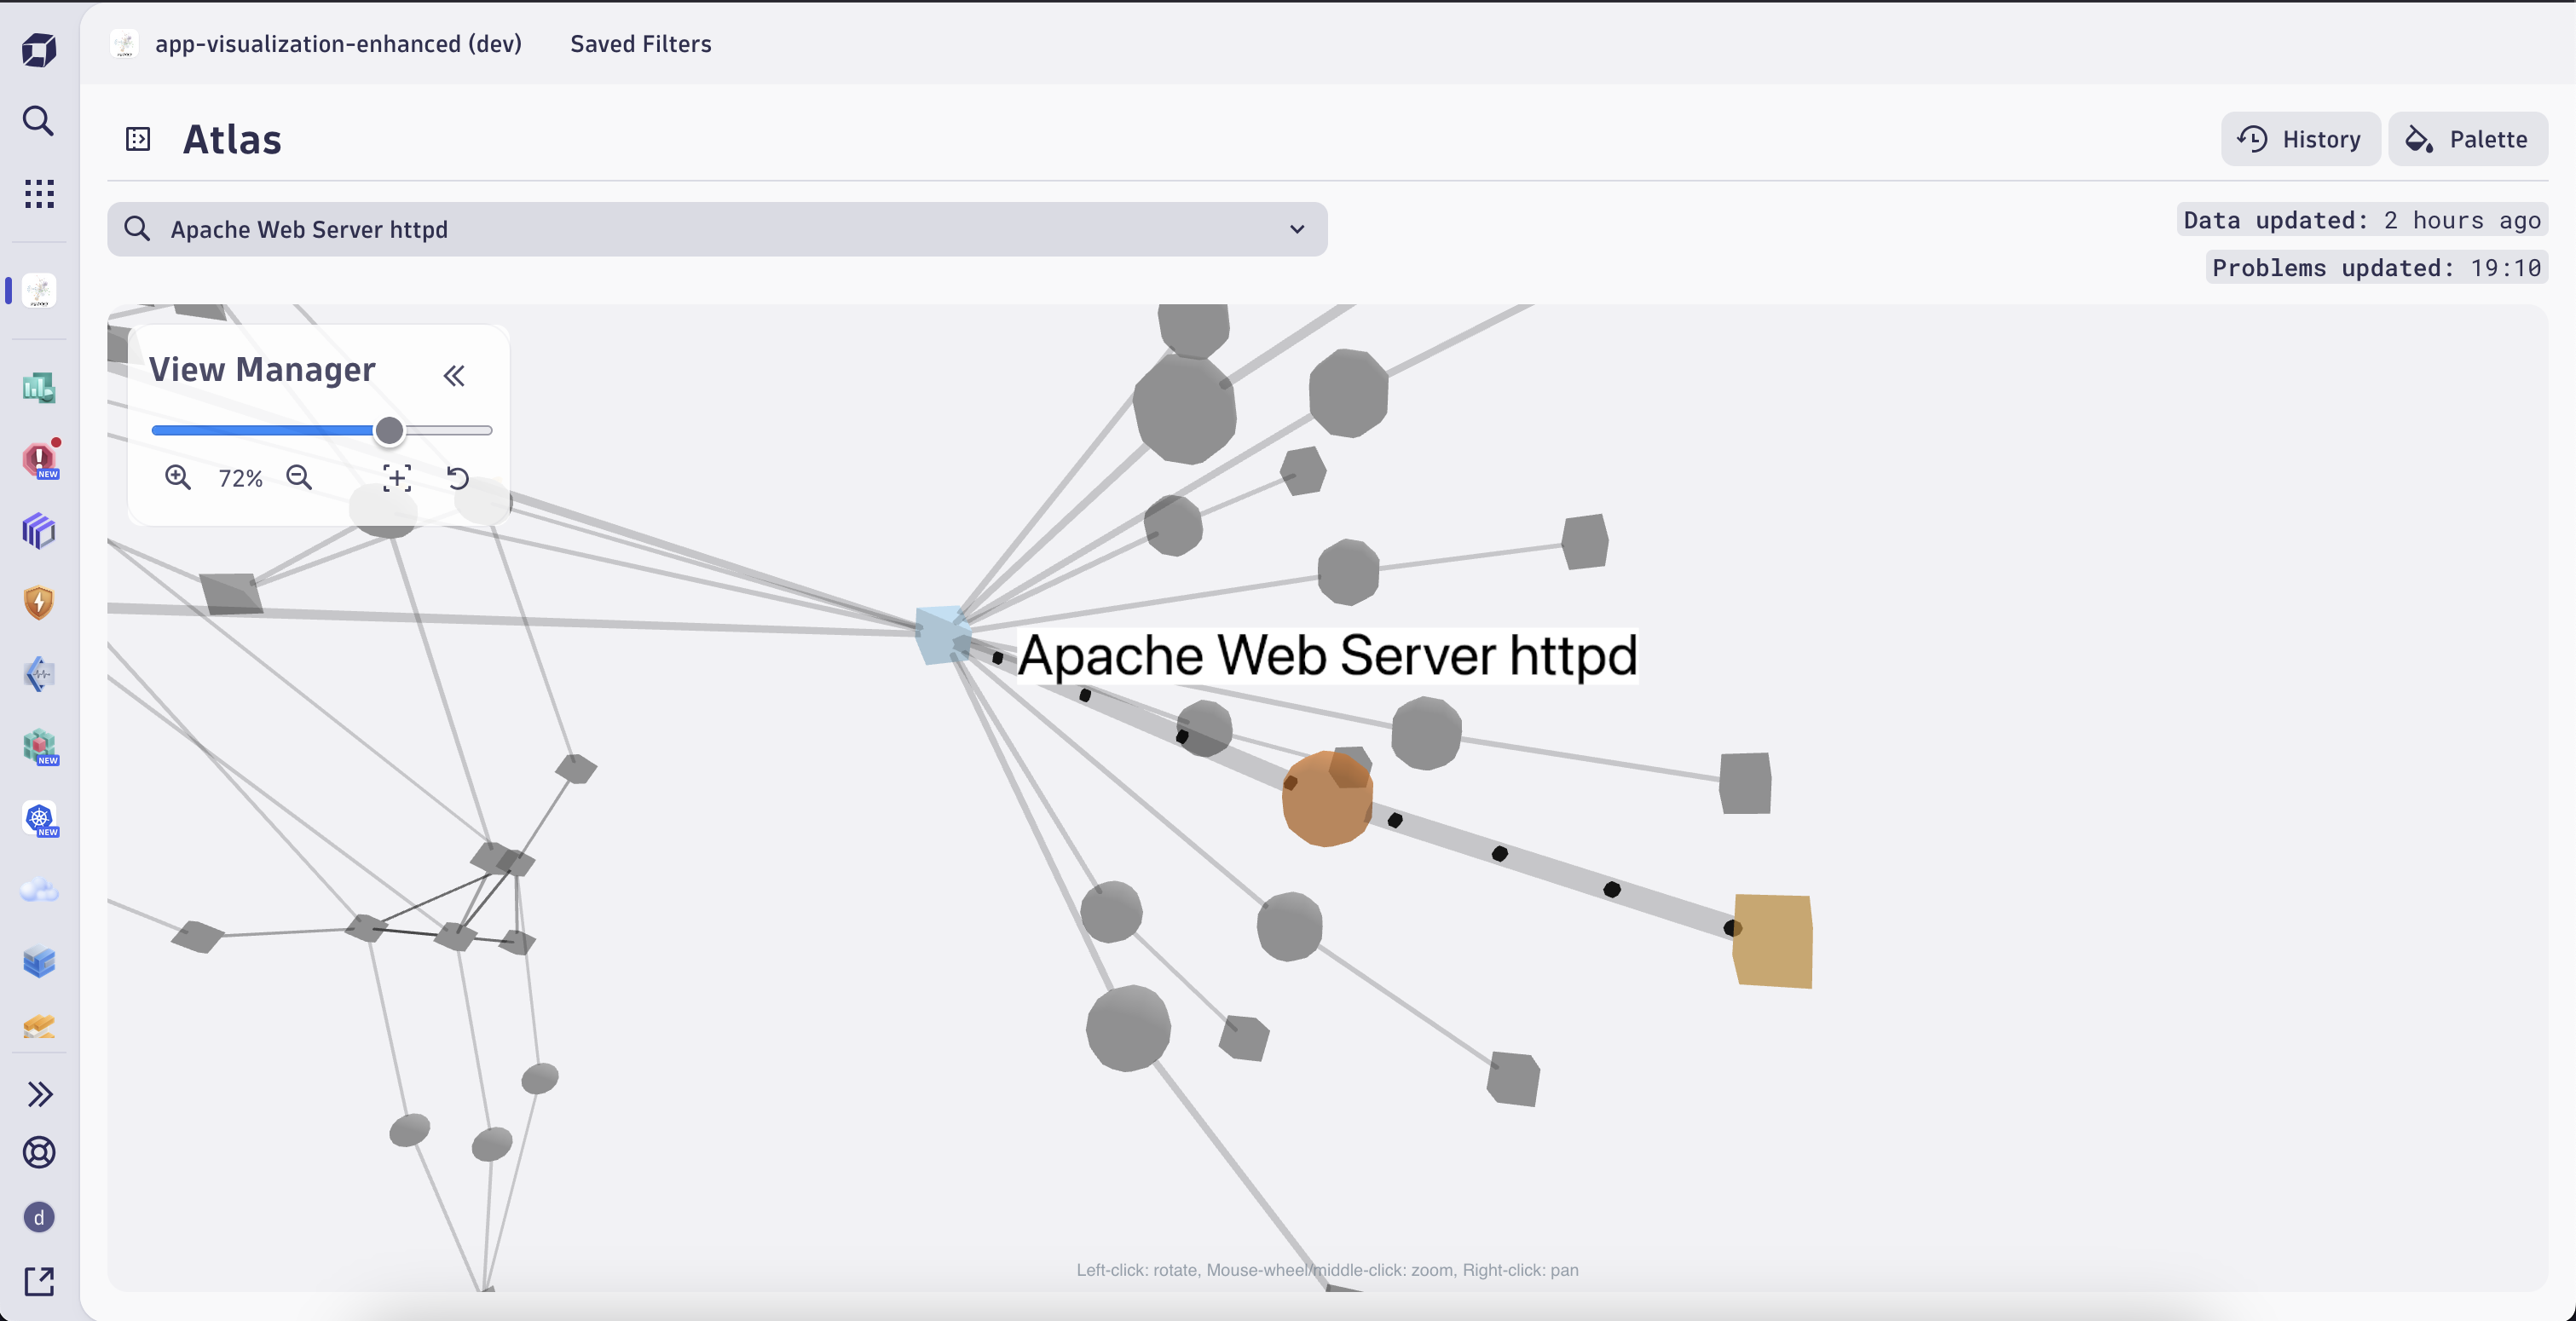Click the reset rotation arrow in View Manager

click(x=458, y=479)
